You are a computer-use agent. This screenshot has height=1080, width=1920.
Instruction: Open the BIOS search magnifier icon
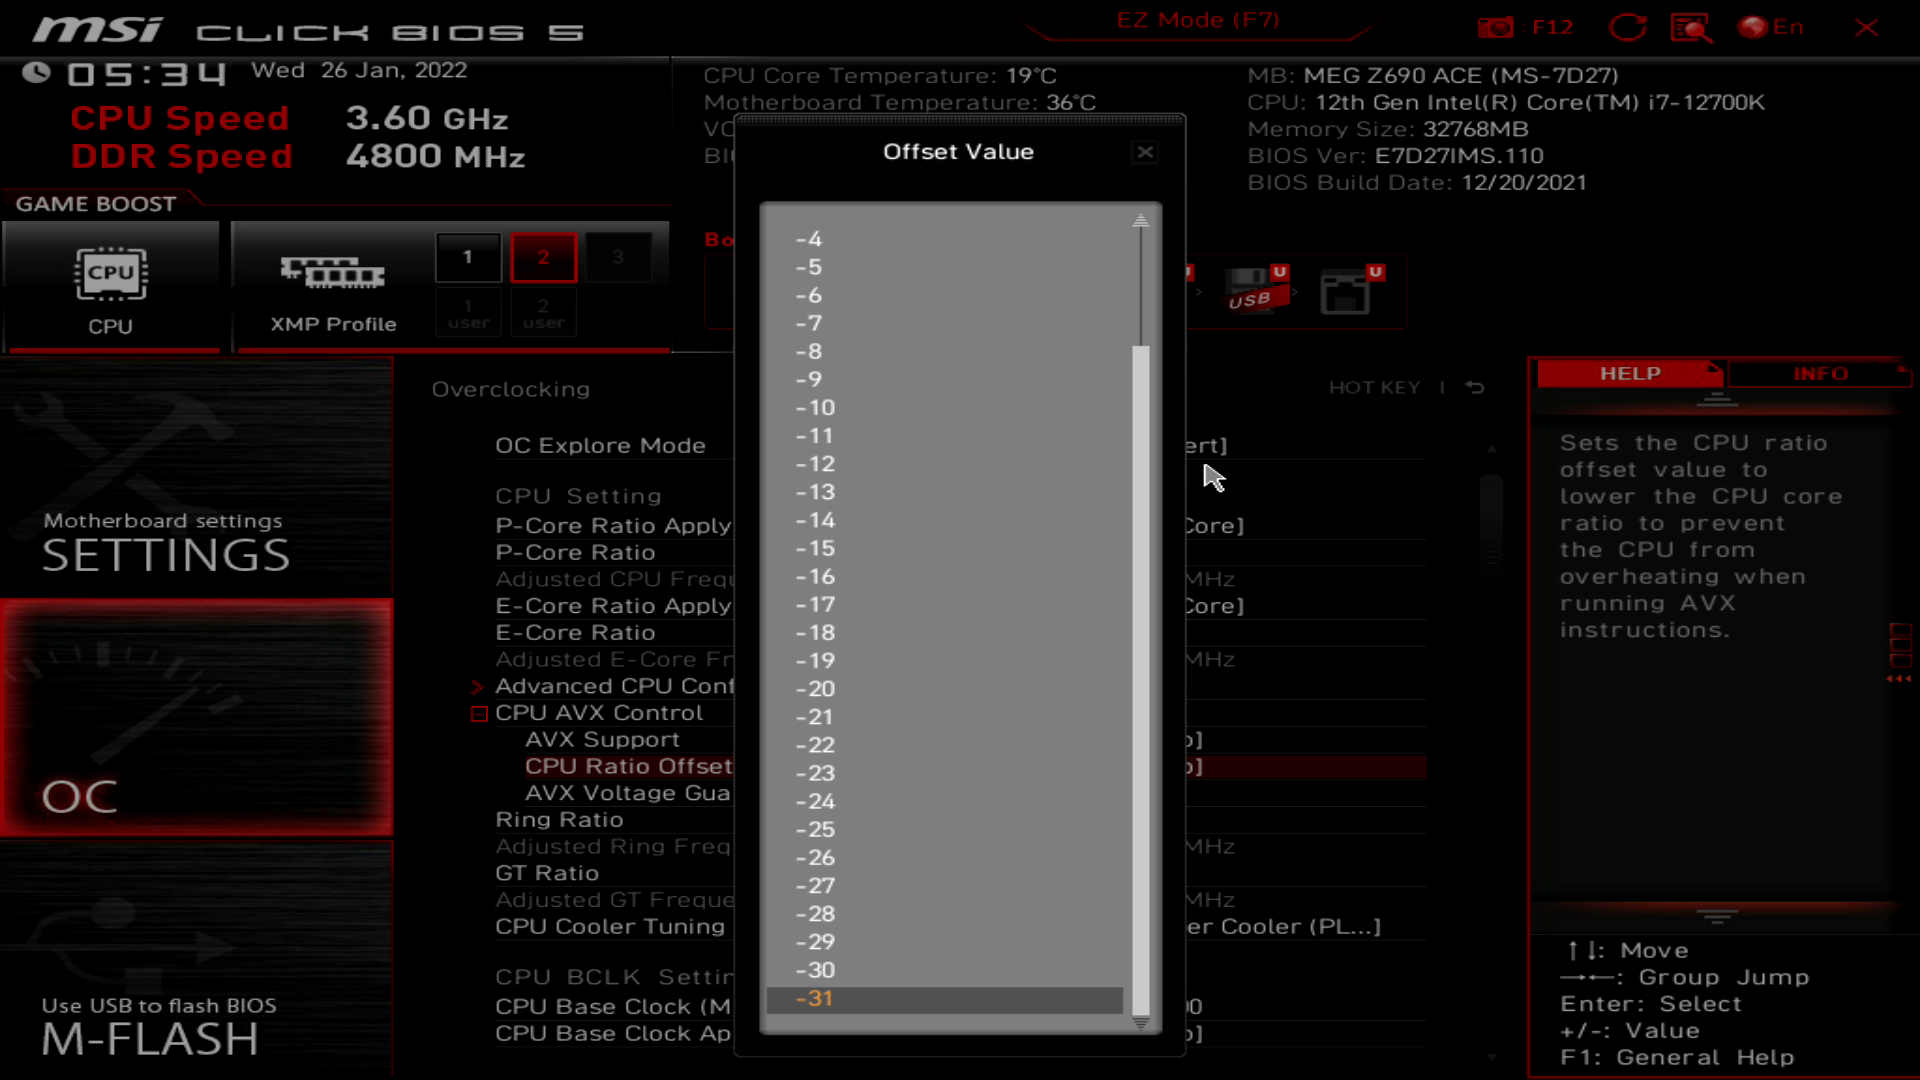pyautogui.click(x=1691, y=27)
